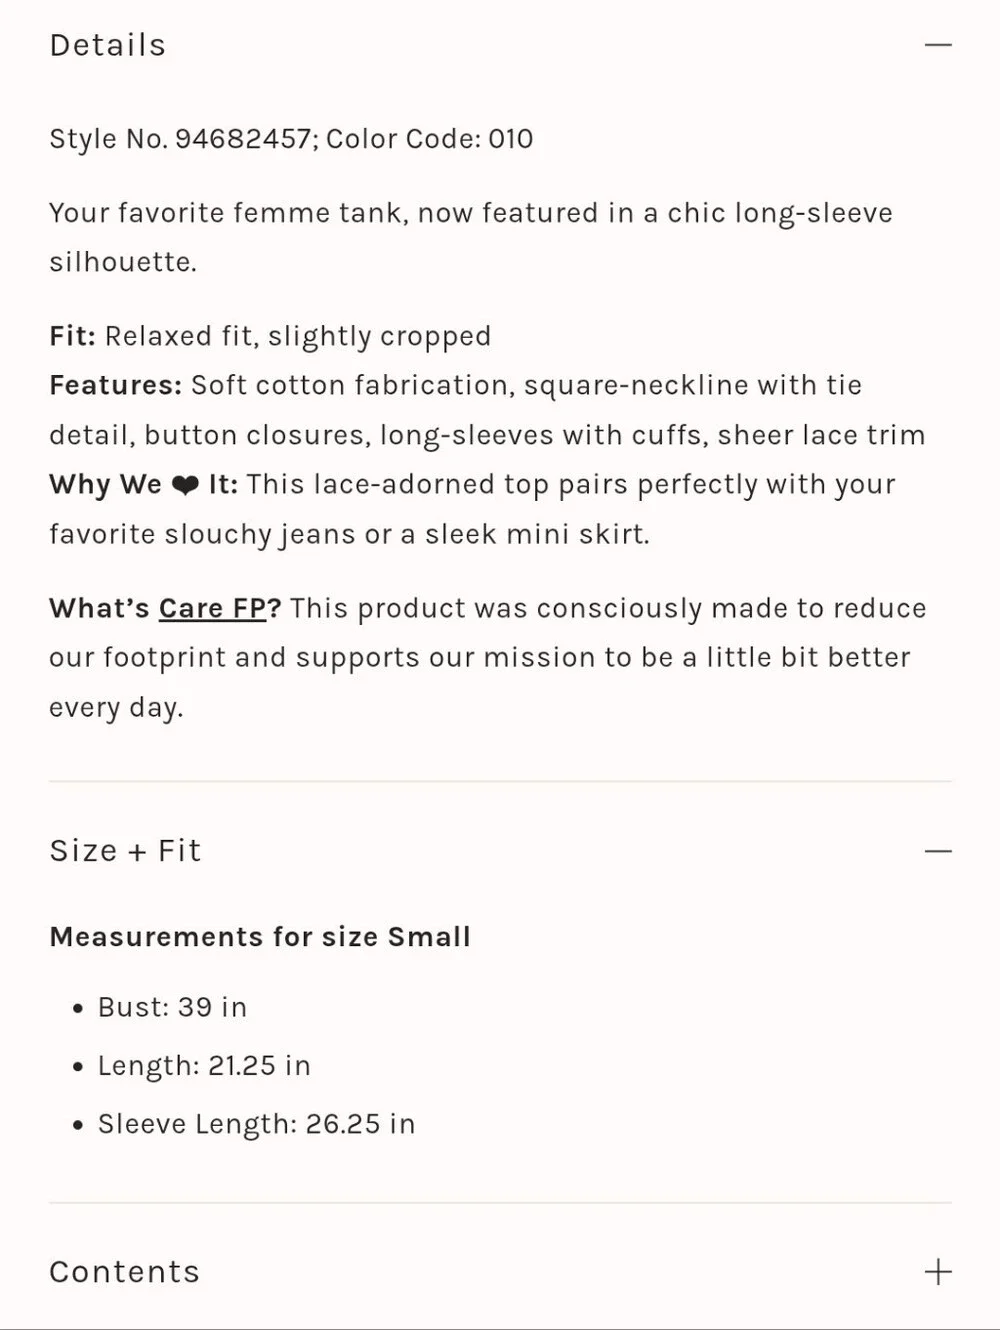1000x1330 pixels.
Task: Select the Bust: 39 in list item
Action: 172,1007
